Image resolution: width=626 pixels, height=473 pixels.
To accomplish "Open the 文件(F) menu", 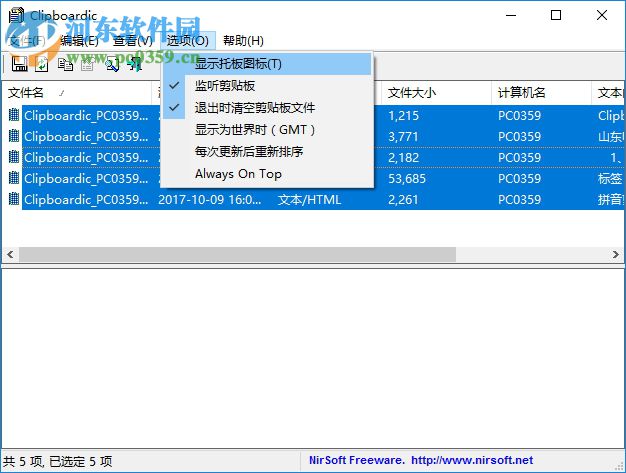I will click(27, 41).
